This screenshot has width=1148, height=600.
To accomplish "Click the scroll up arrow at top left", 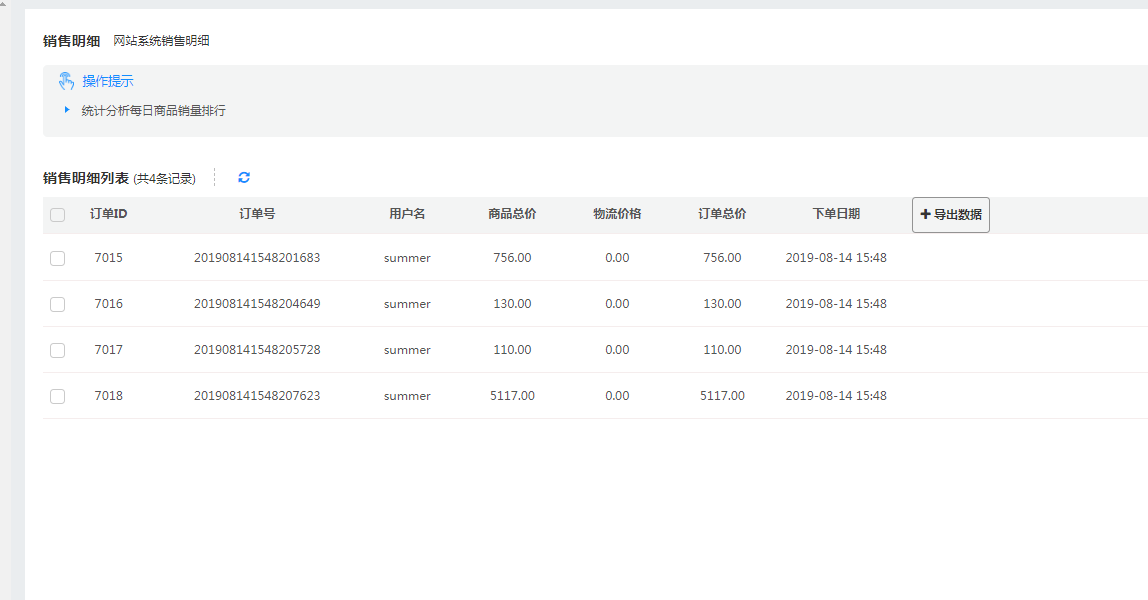I will coord(4,5).
